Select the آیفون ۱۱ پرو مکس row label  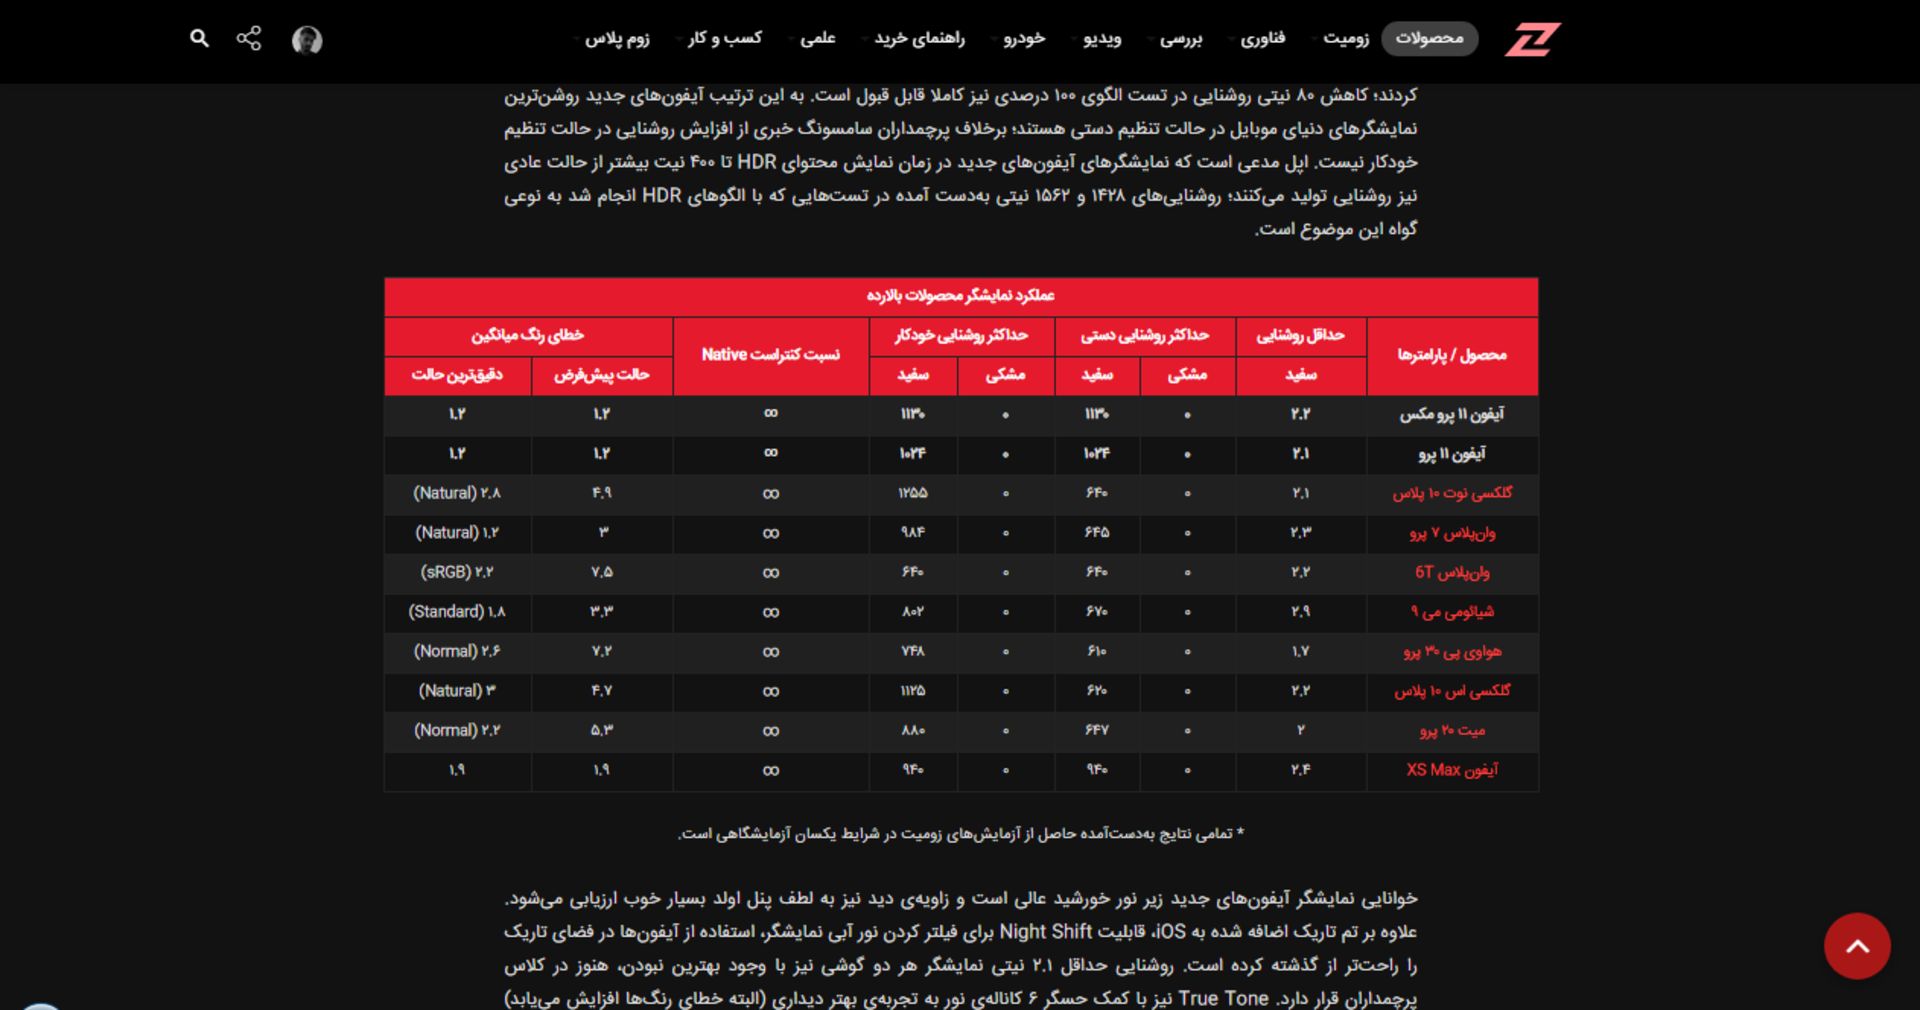click(x=1452, y=414)
